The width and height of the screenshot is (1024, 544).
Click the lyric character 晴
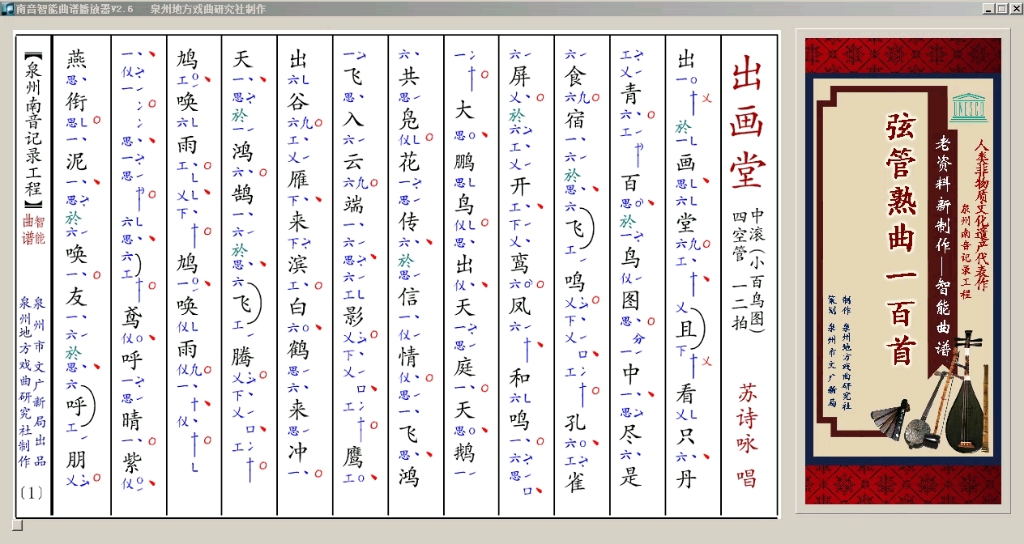tap(132, 419)
